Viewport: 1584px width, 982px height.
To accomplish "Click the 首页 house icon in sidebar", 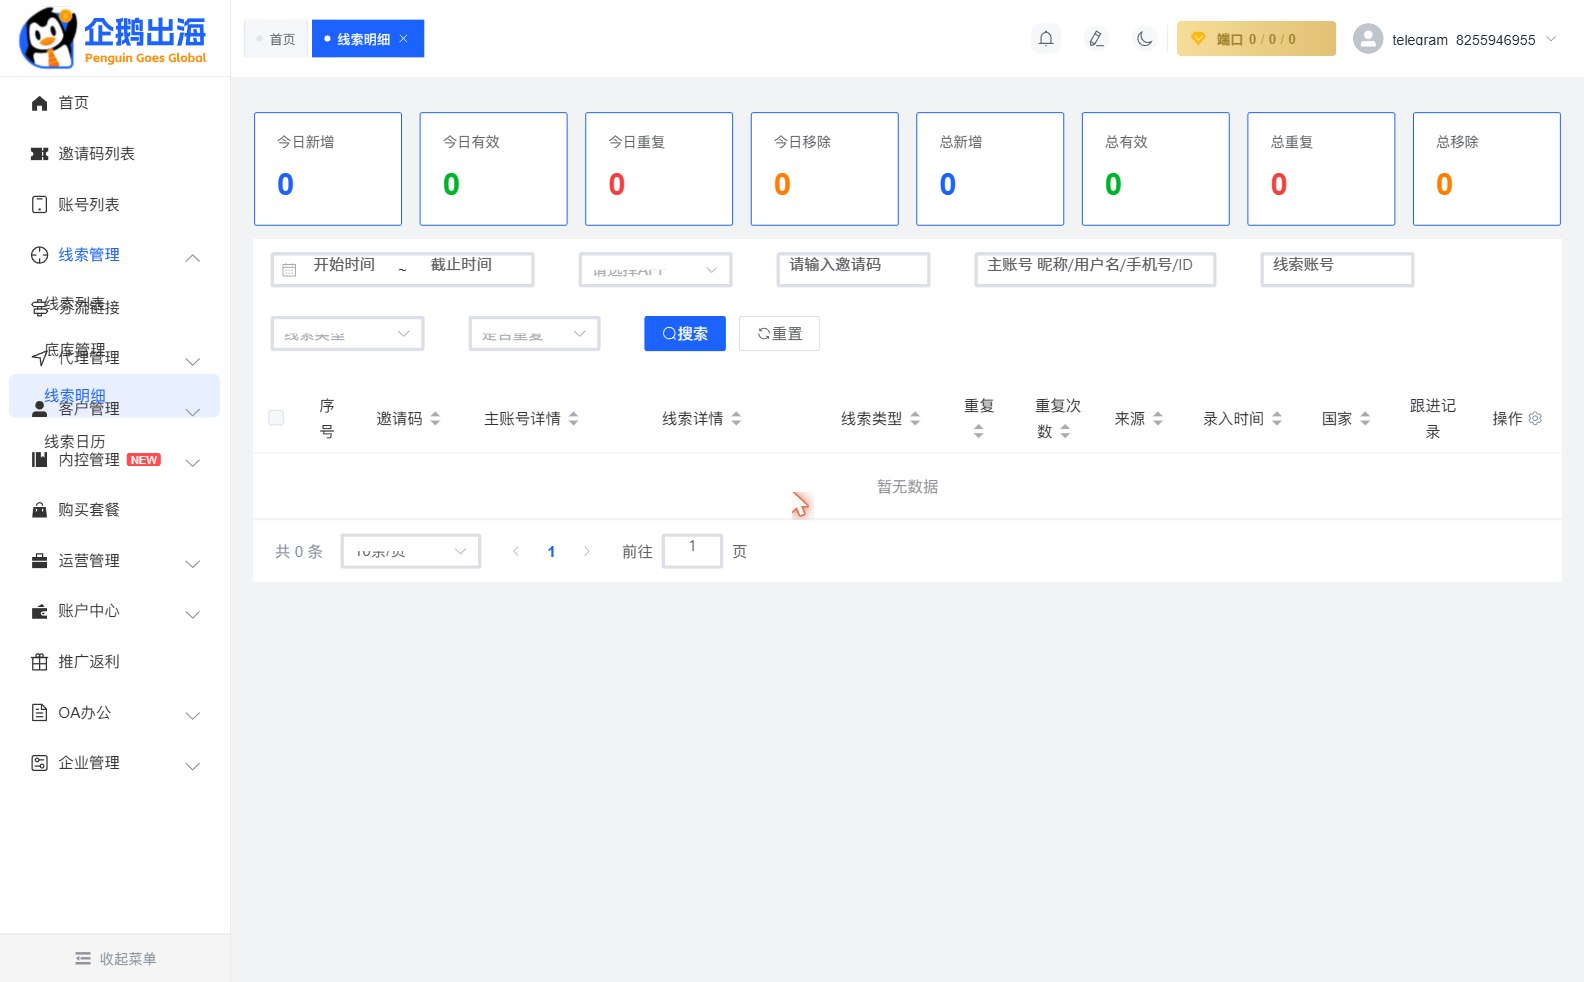I will tap(39, 103).
